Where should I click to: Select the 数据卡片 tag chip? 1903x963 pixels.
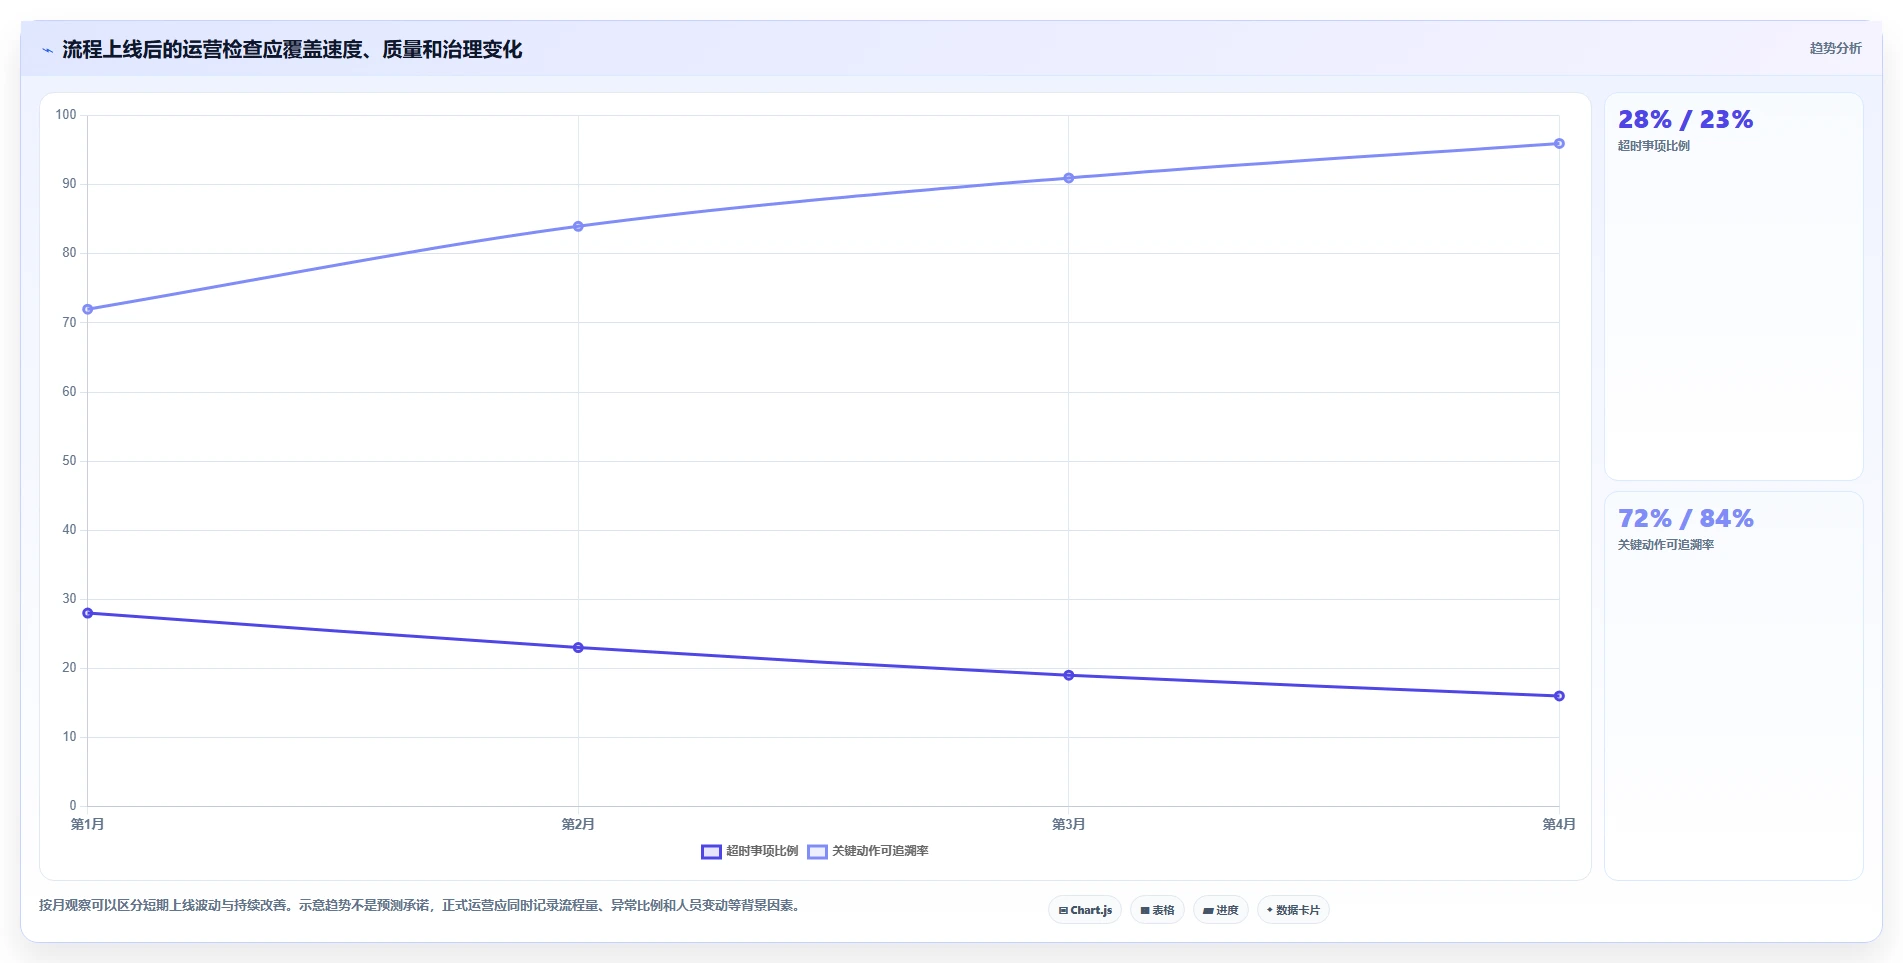click(1293, 910)
